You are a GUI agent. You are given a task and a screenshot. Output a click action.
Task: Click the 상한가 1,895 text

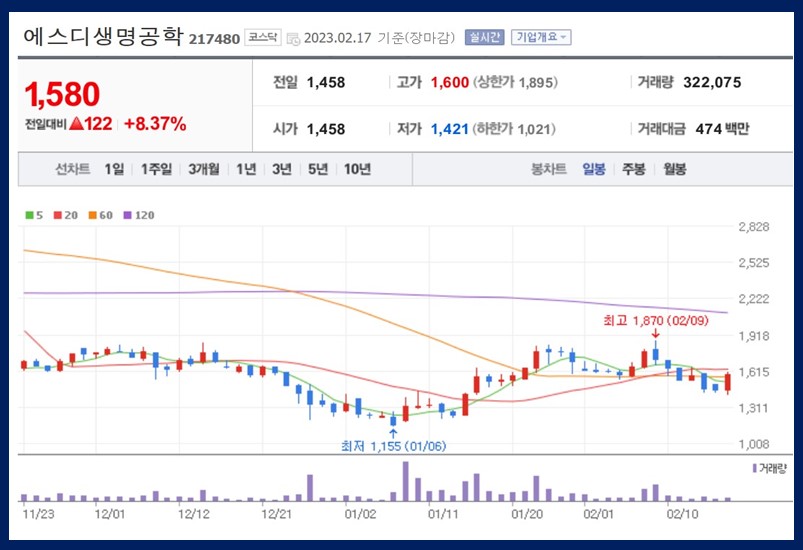tap(515, 82)
